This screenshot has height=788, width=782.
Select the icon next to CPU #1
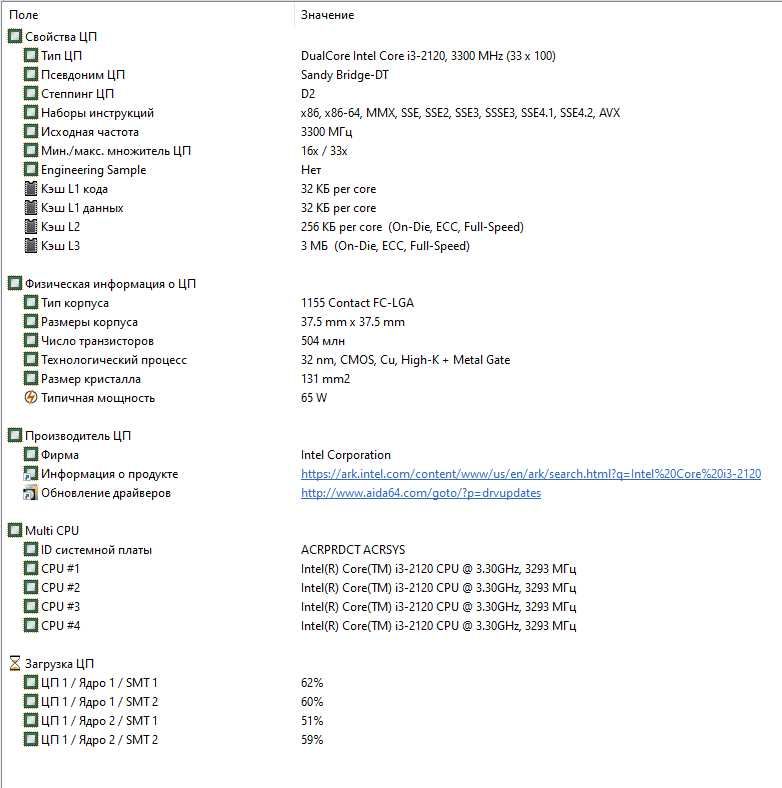(31, 568)
